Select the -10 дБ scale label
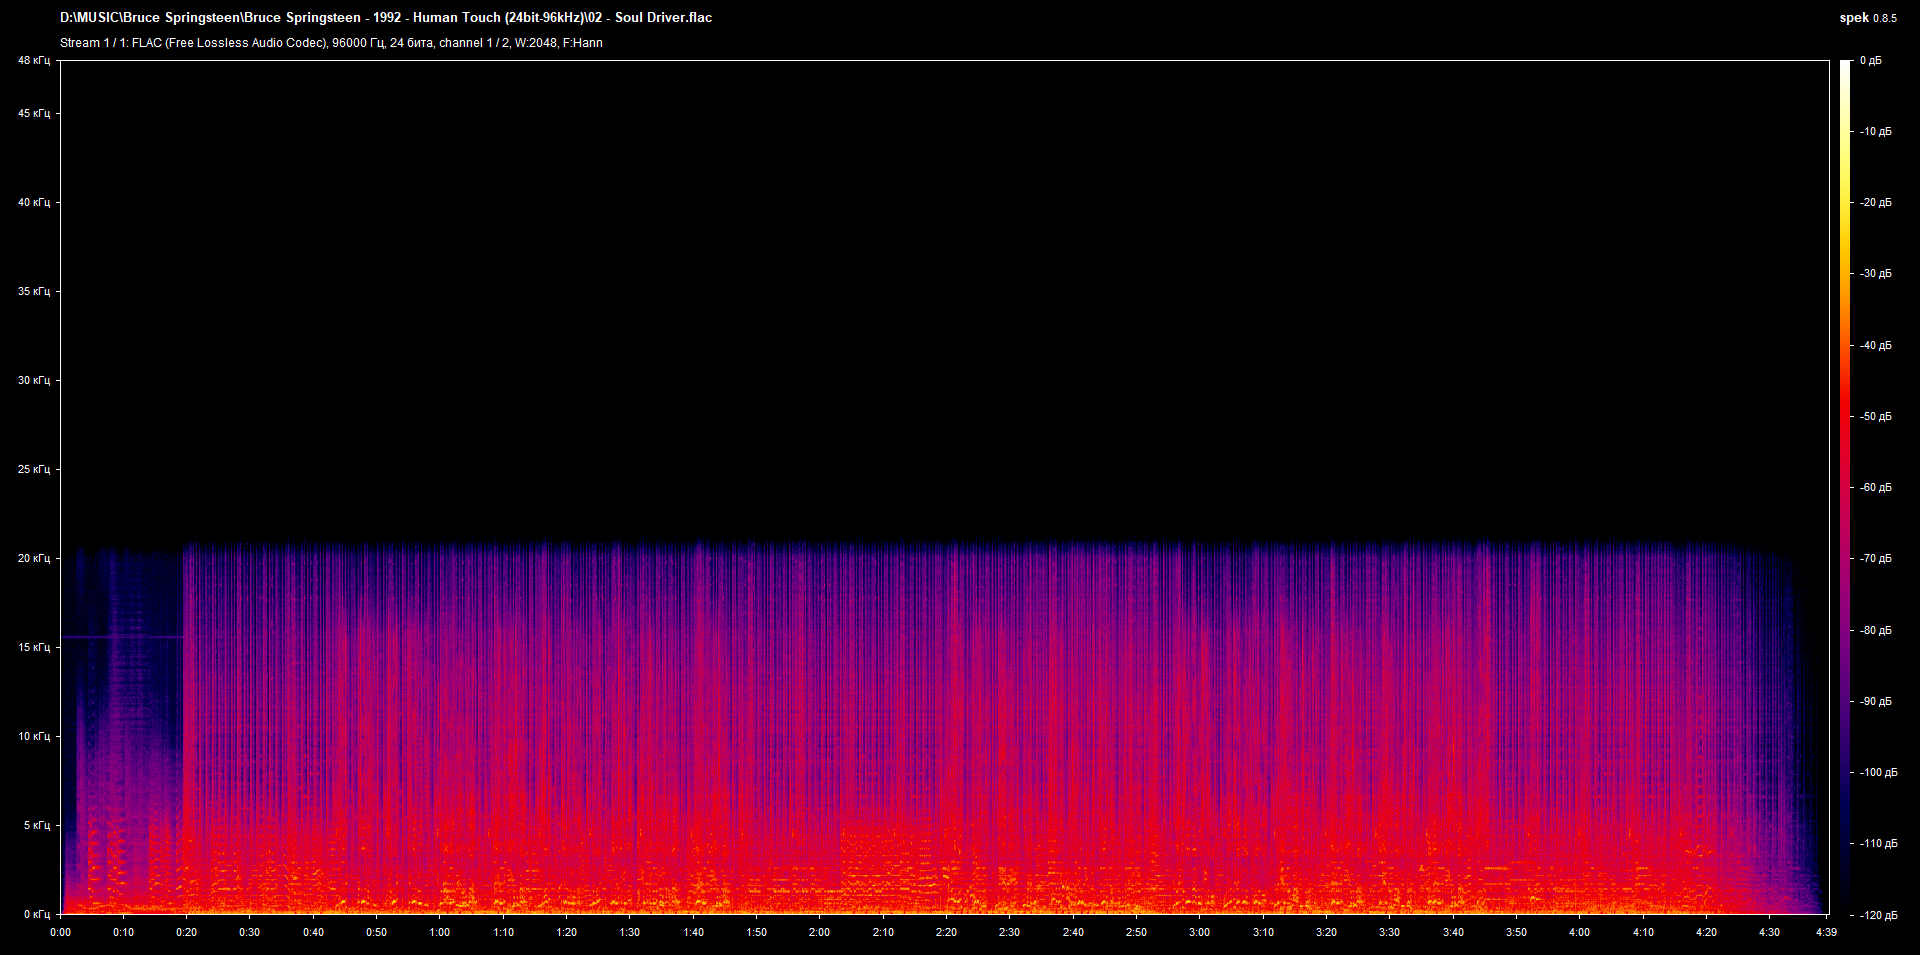The height and width of the screenshot is (955, 1920). [1876, 132]
